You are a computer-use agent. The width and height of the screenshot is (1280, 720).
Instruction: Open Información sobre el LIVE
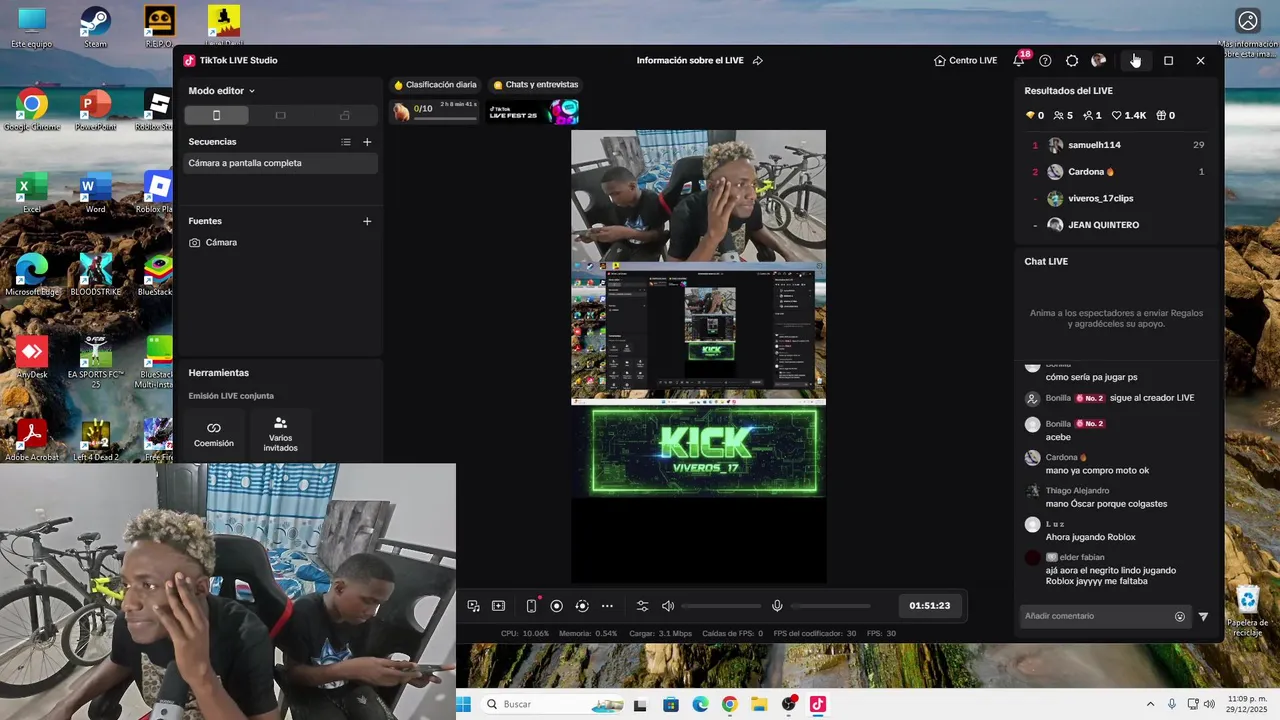pyautogui.click(x=690, y=61)
